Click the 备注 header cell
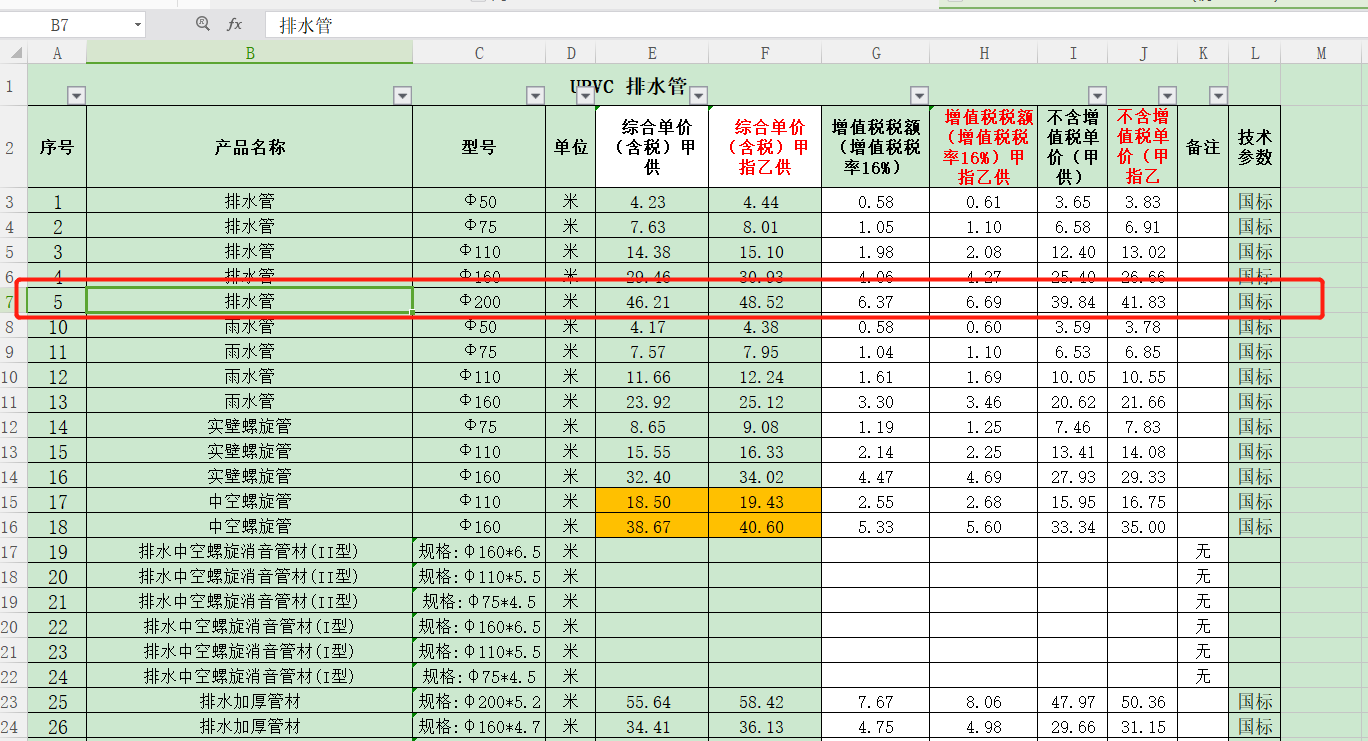 click(x=1203, y=147)
